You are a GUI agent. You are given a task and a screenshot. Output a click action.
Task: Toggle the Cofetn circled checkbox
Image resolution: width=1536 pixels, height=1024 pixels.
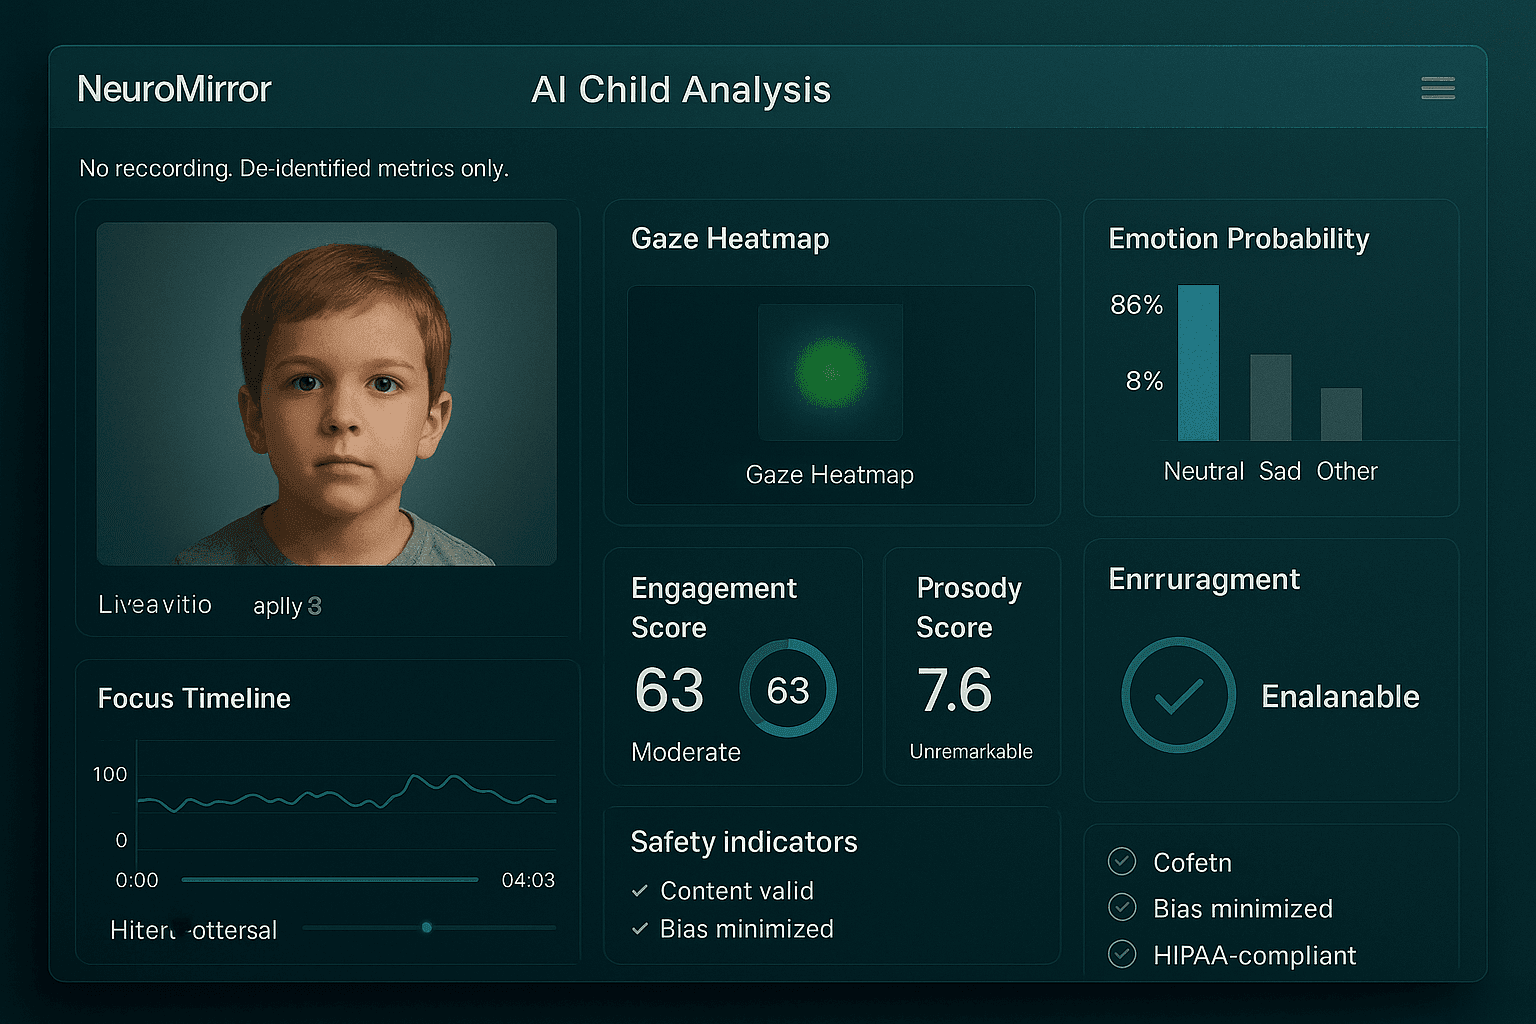pos(1122,861)
